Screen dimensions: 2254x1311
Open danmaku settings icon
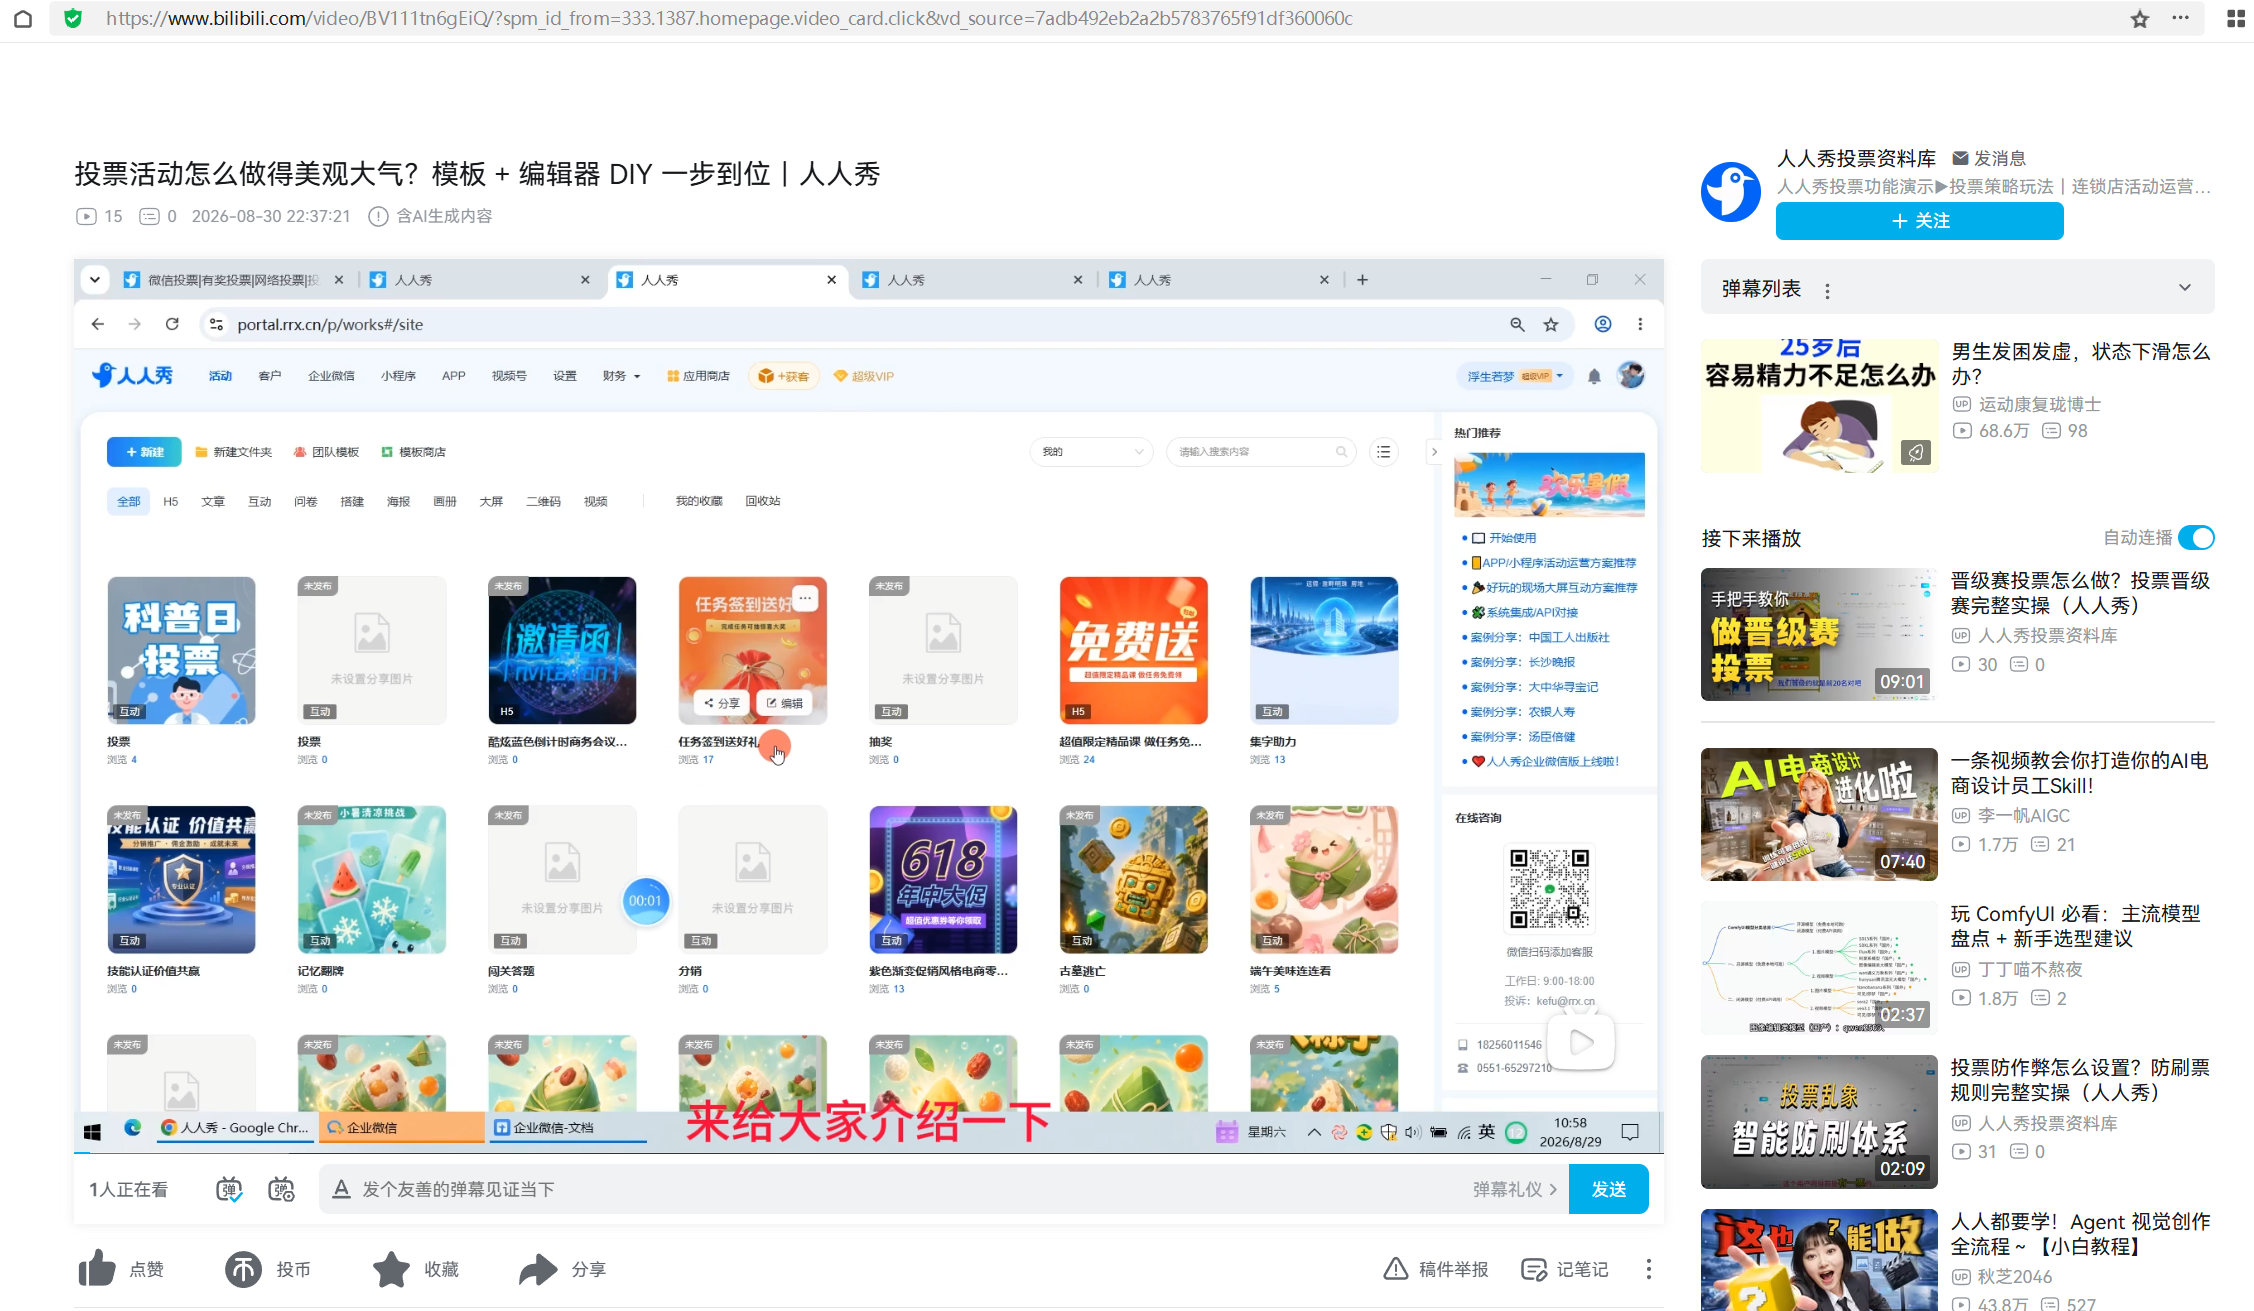coord(281,1189)
